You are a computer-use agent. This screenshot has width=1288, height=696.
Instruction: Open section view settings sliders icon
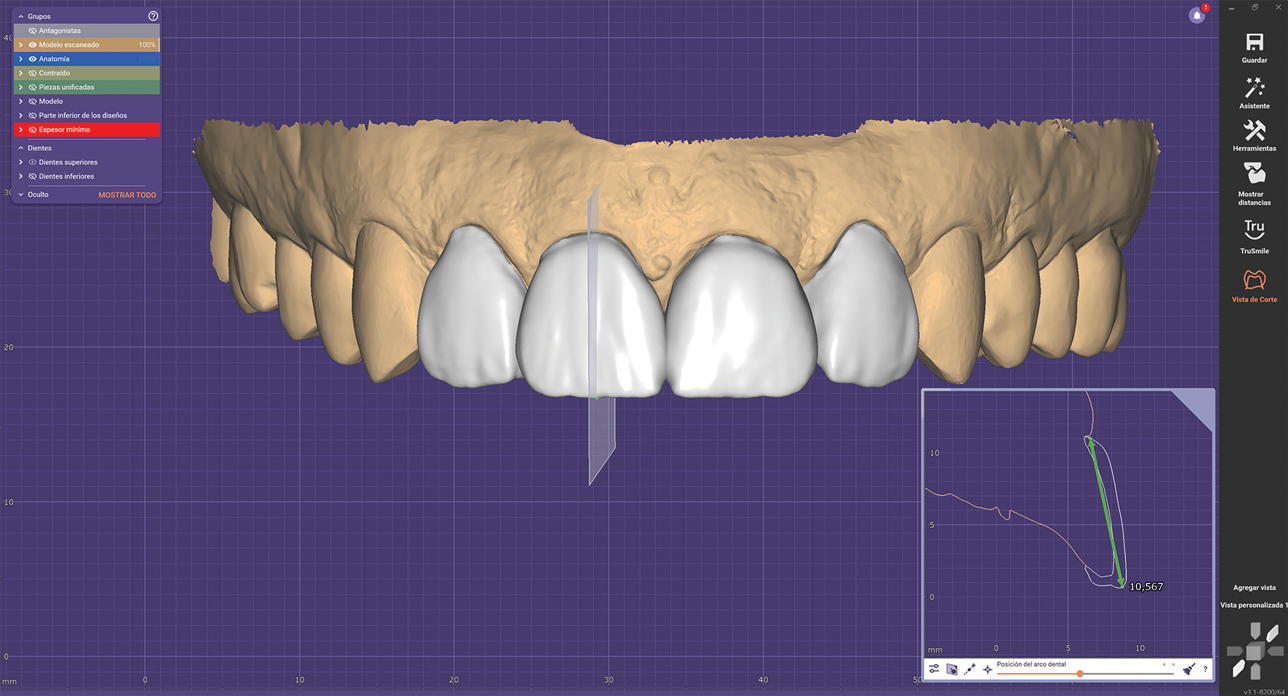point(934,669)
